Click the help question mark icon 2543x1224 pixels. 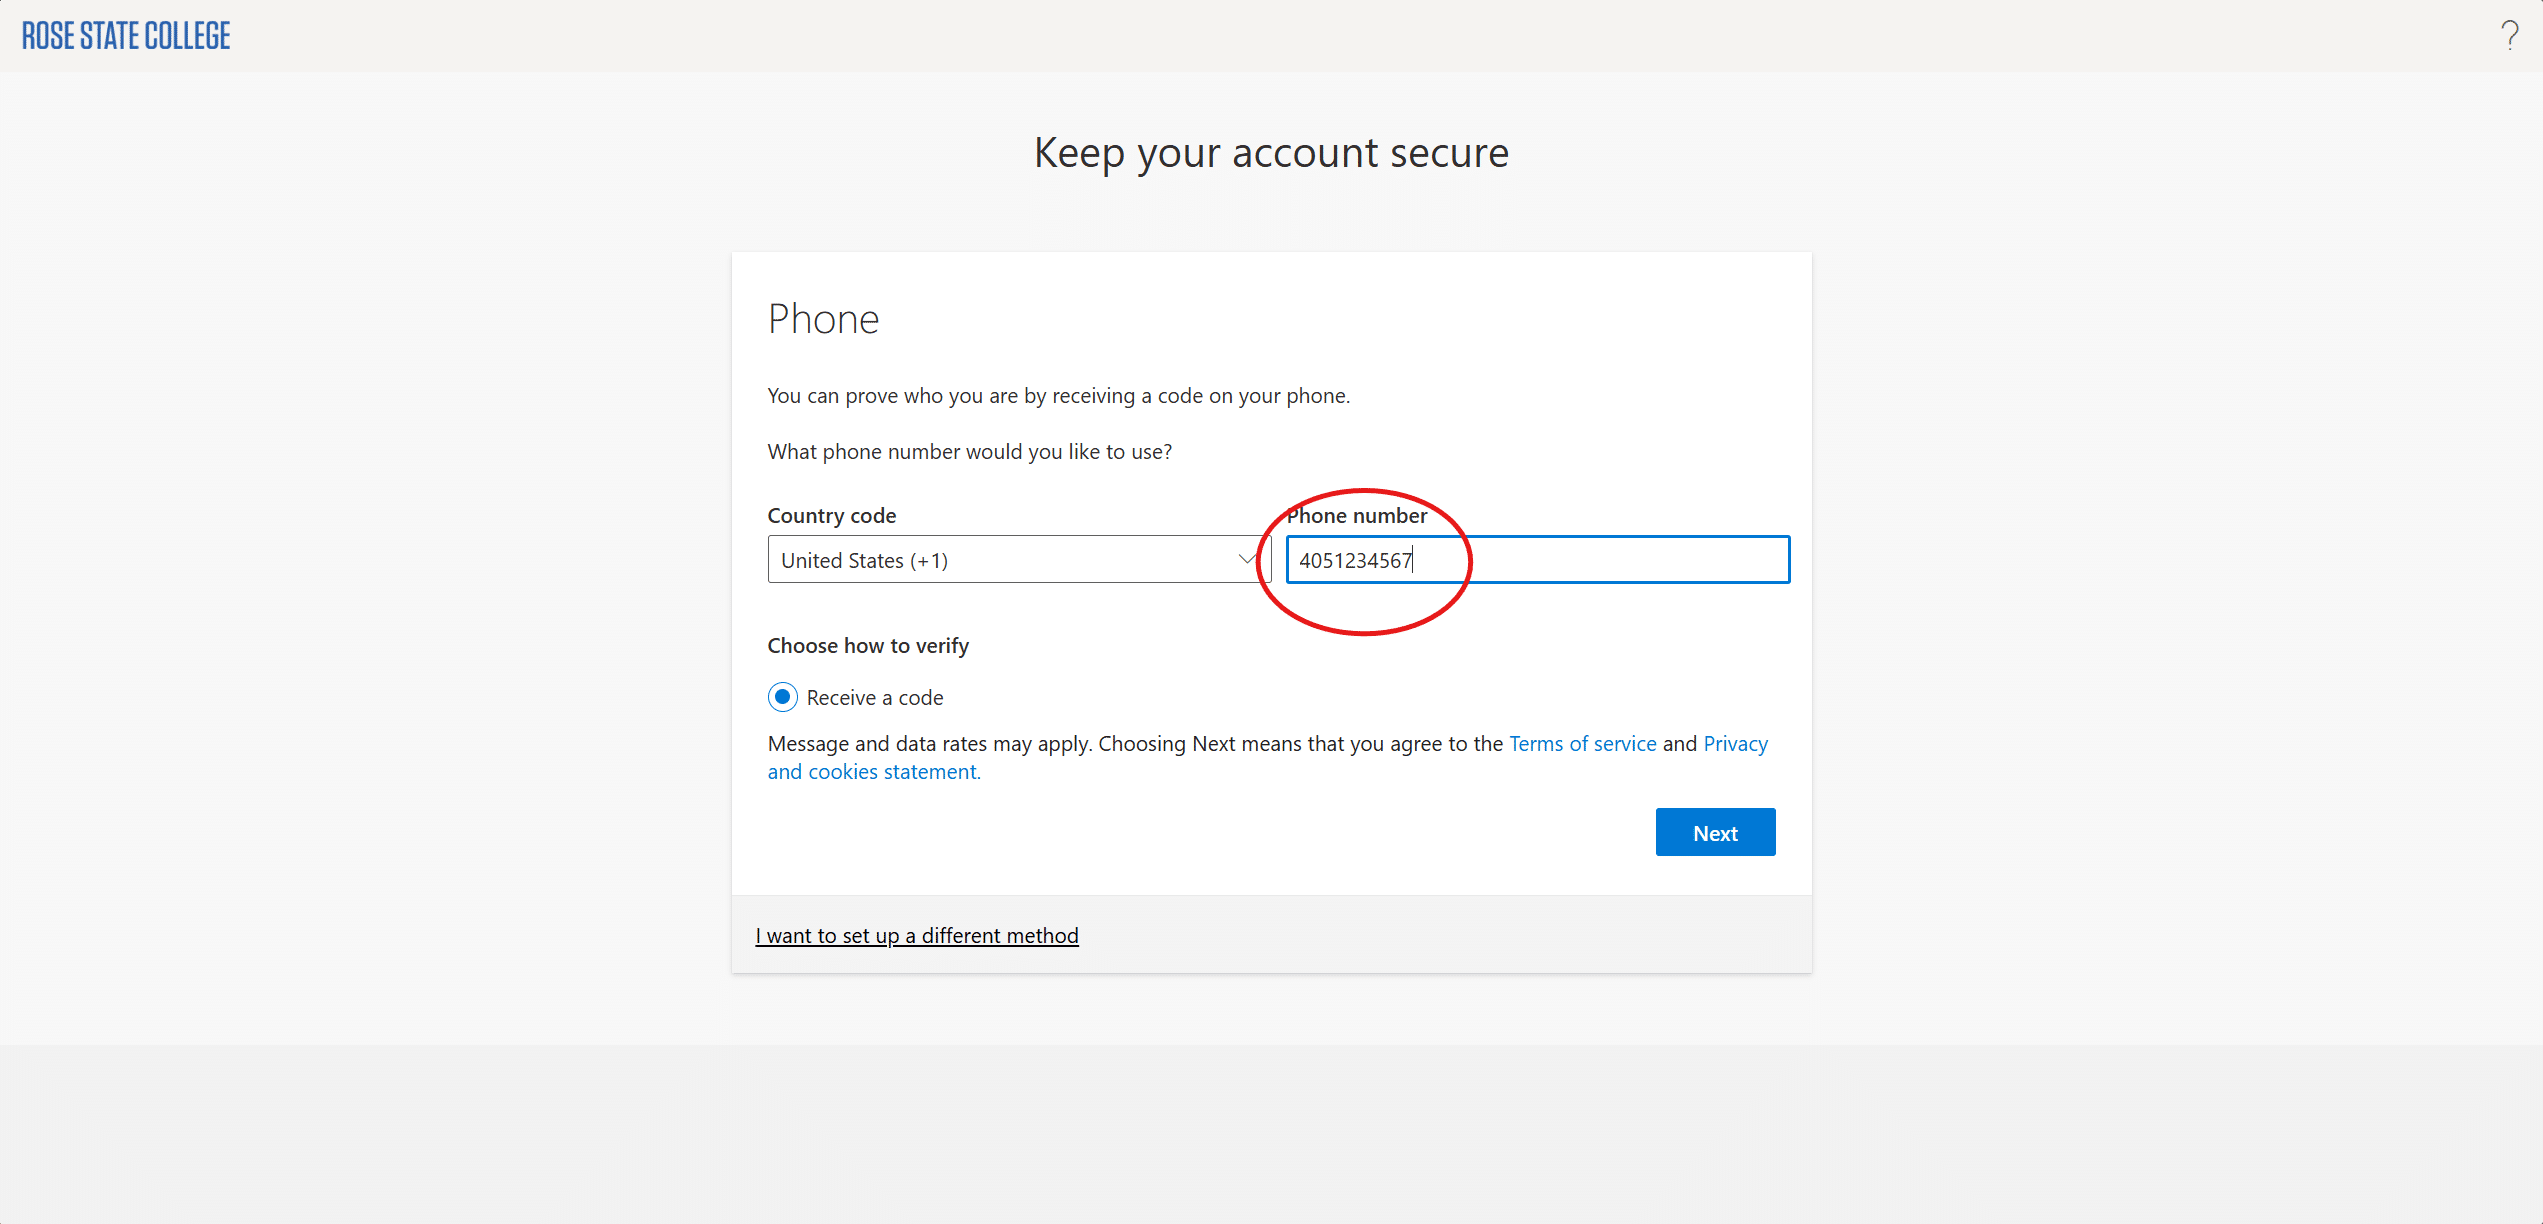[2509, 36]
